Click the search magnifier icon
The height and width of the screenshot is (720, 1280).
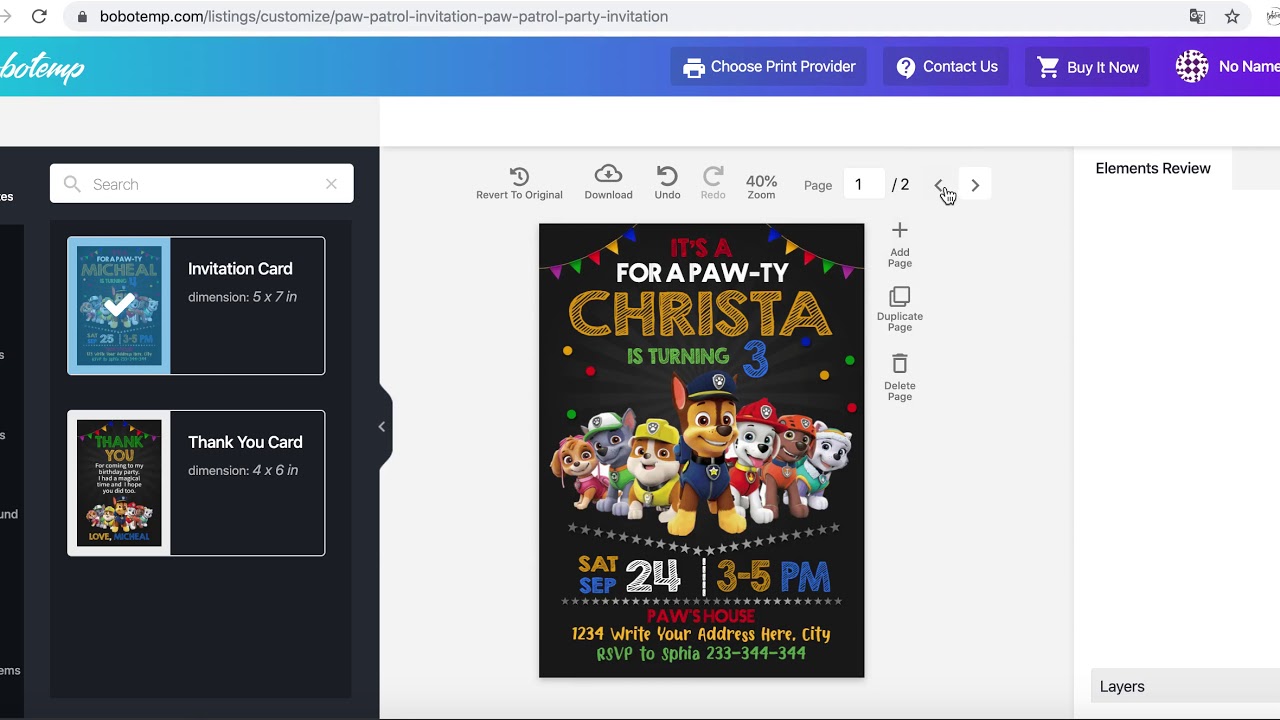(x=72, y=184)
